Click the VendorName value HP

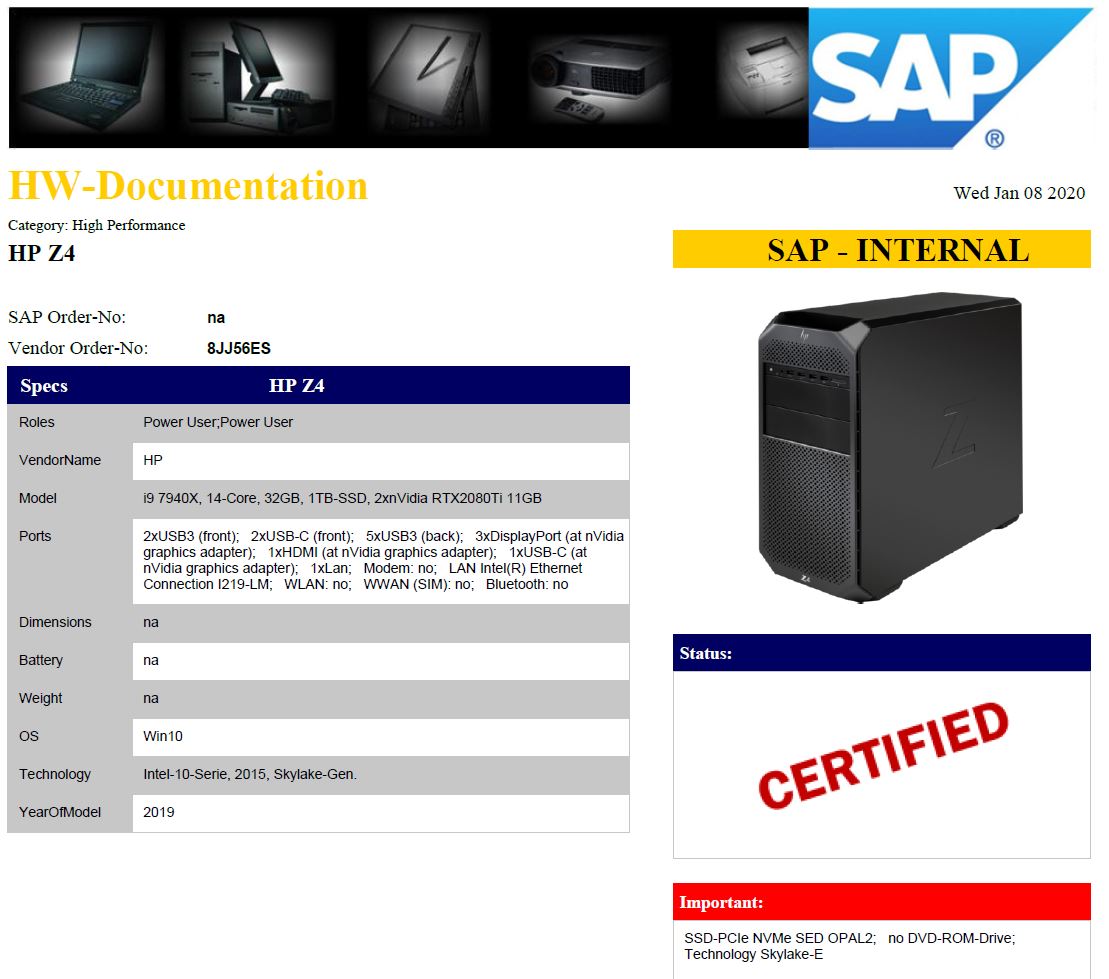click(153, 460)
